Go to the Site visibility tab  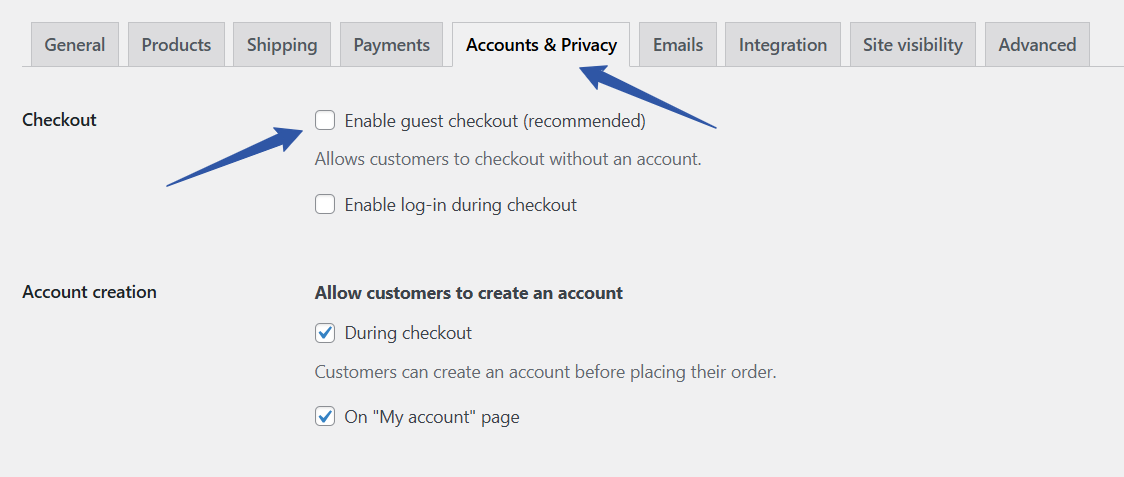[x=912, y=45]
